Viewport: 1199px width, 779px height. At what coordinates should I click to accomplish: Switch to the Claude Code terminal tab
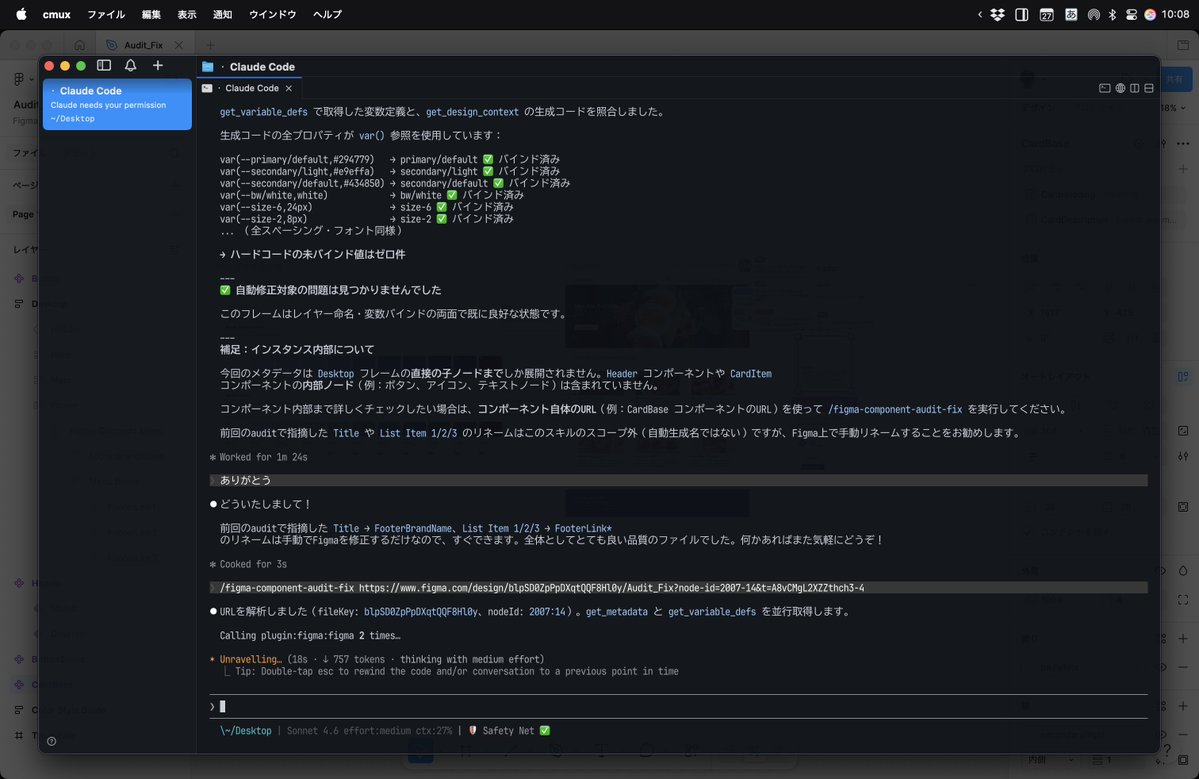(251, 88)
